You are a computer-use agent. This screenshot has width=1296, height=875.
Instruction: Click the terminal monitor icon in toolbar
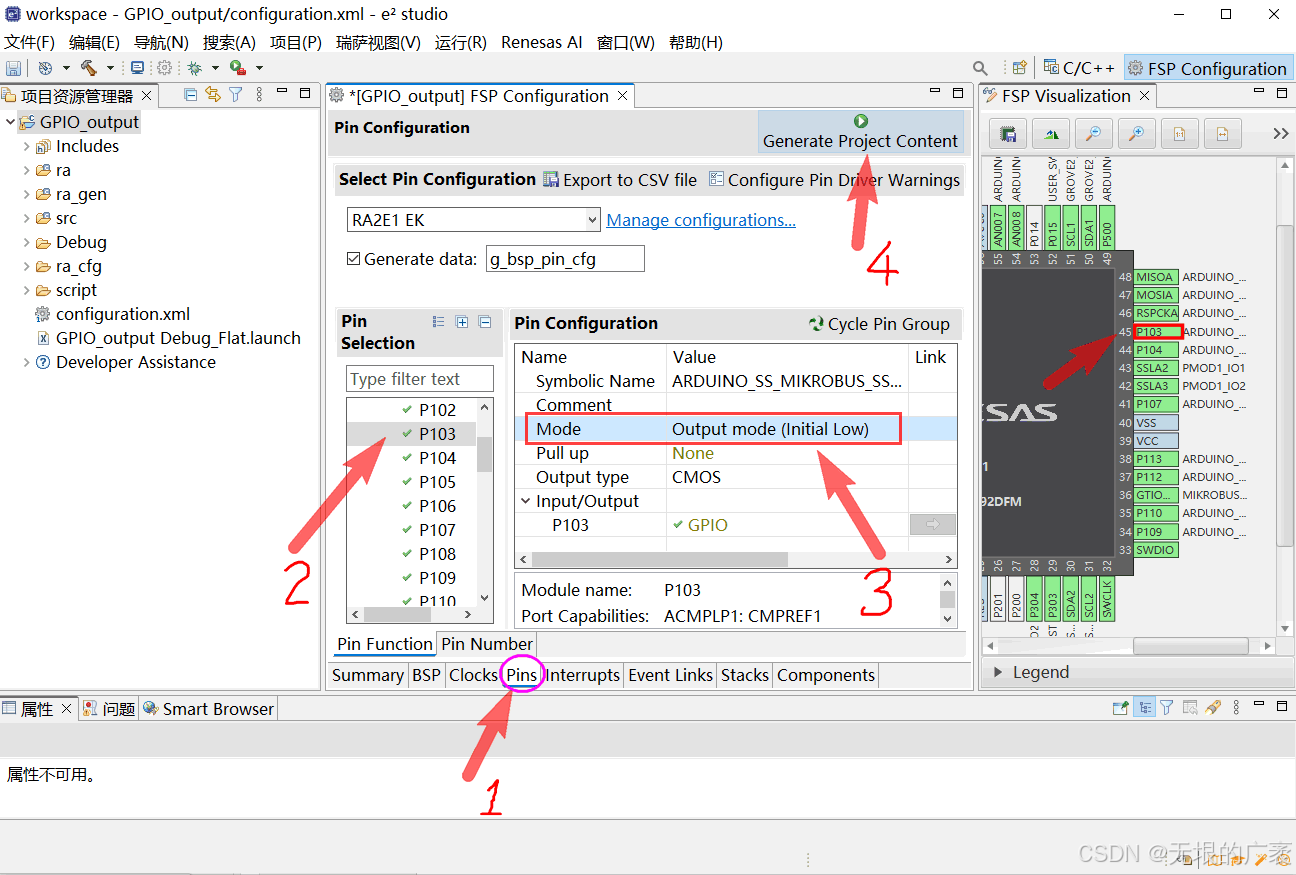tap(137, 68)
